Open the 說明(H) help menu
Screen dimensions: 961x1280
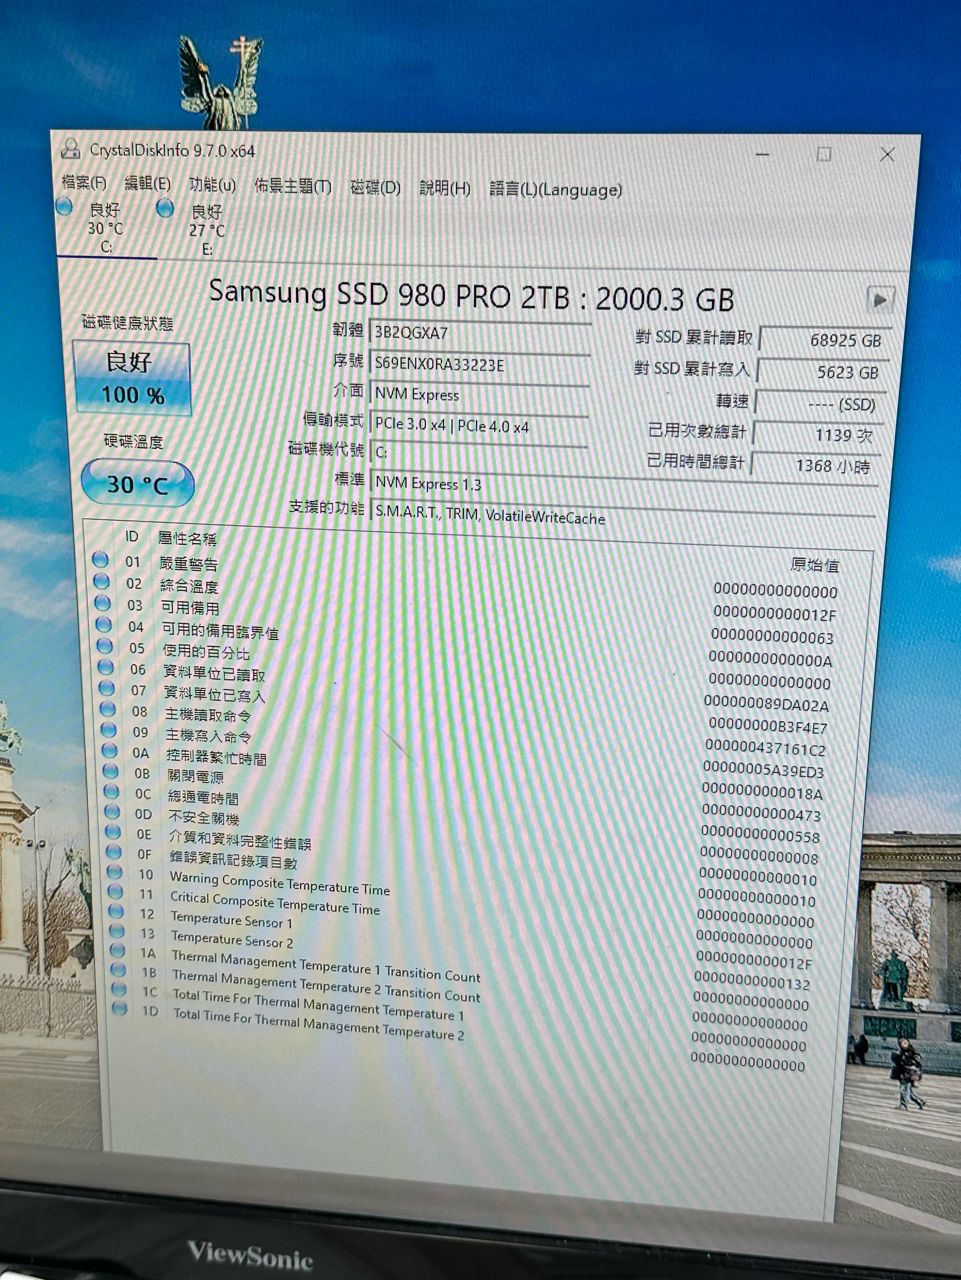tap(444, 188)
